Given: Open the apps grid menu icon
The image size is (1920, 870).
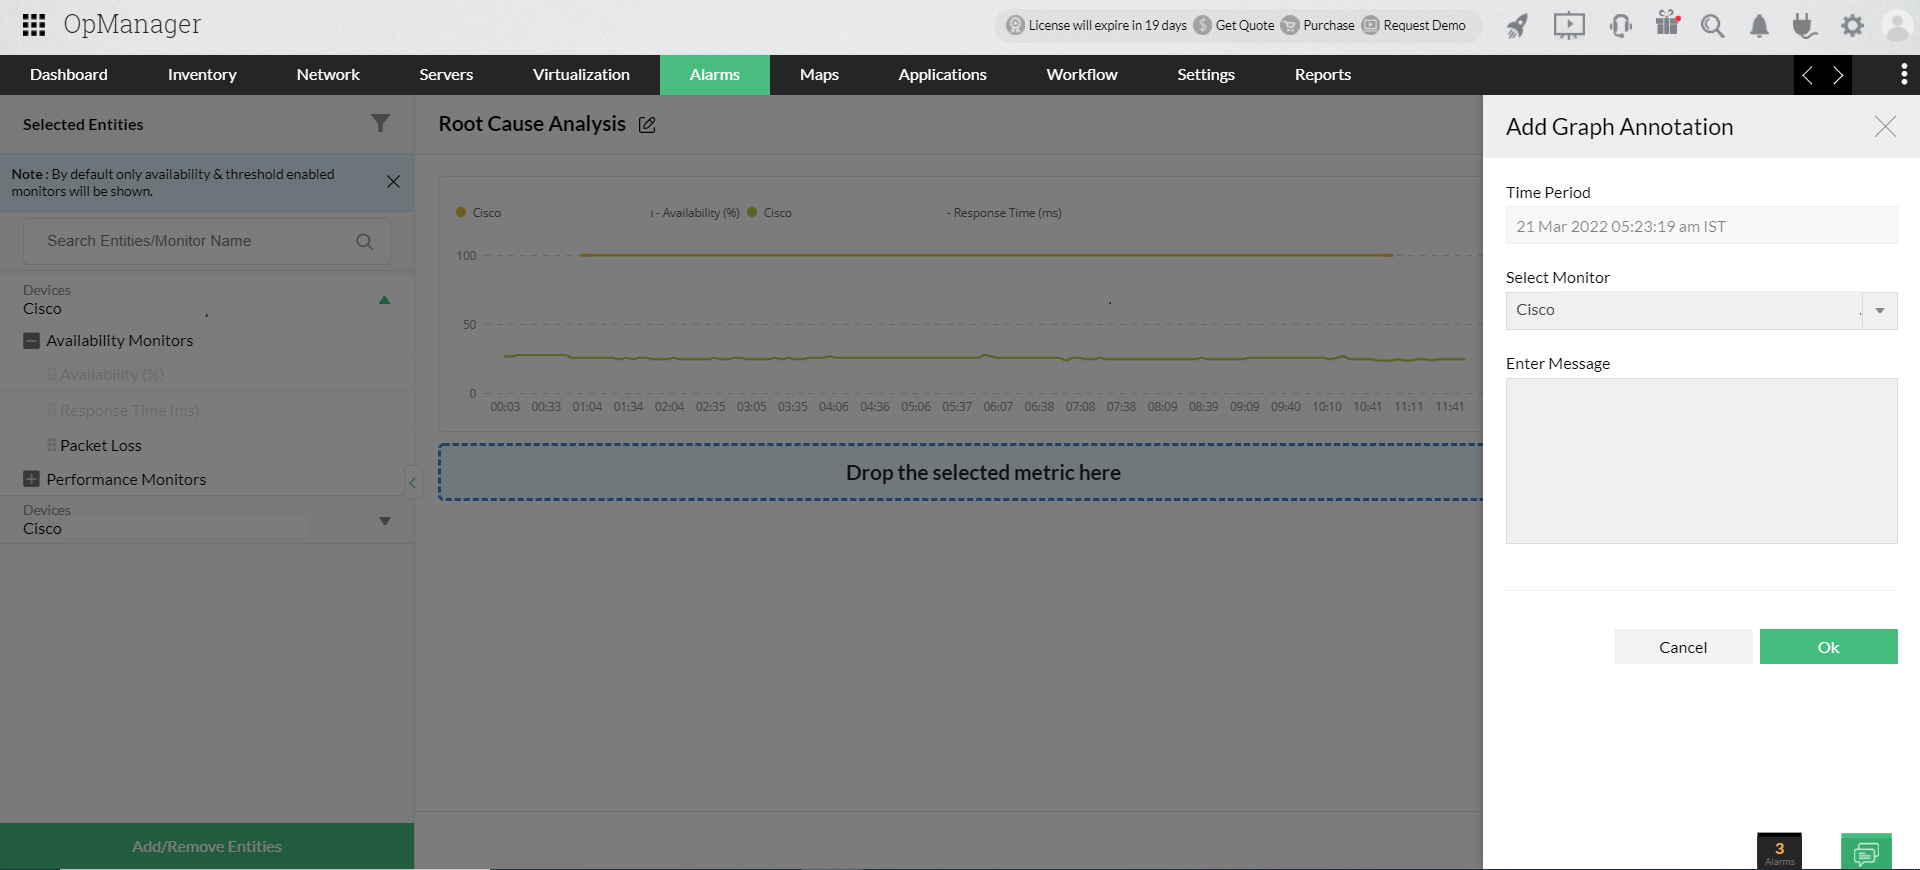Looking at the screenshot, I should [x=34, y=25].
